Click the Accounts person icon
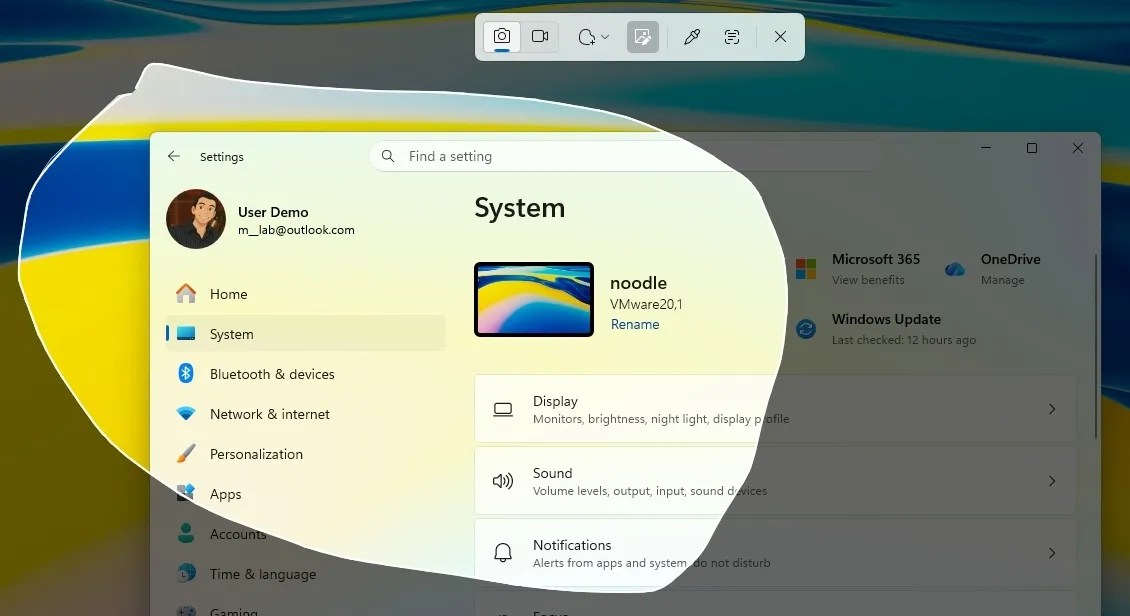 [186, 533]
